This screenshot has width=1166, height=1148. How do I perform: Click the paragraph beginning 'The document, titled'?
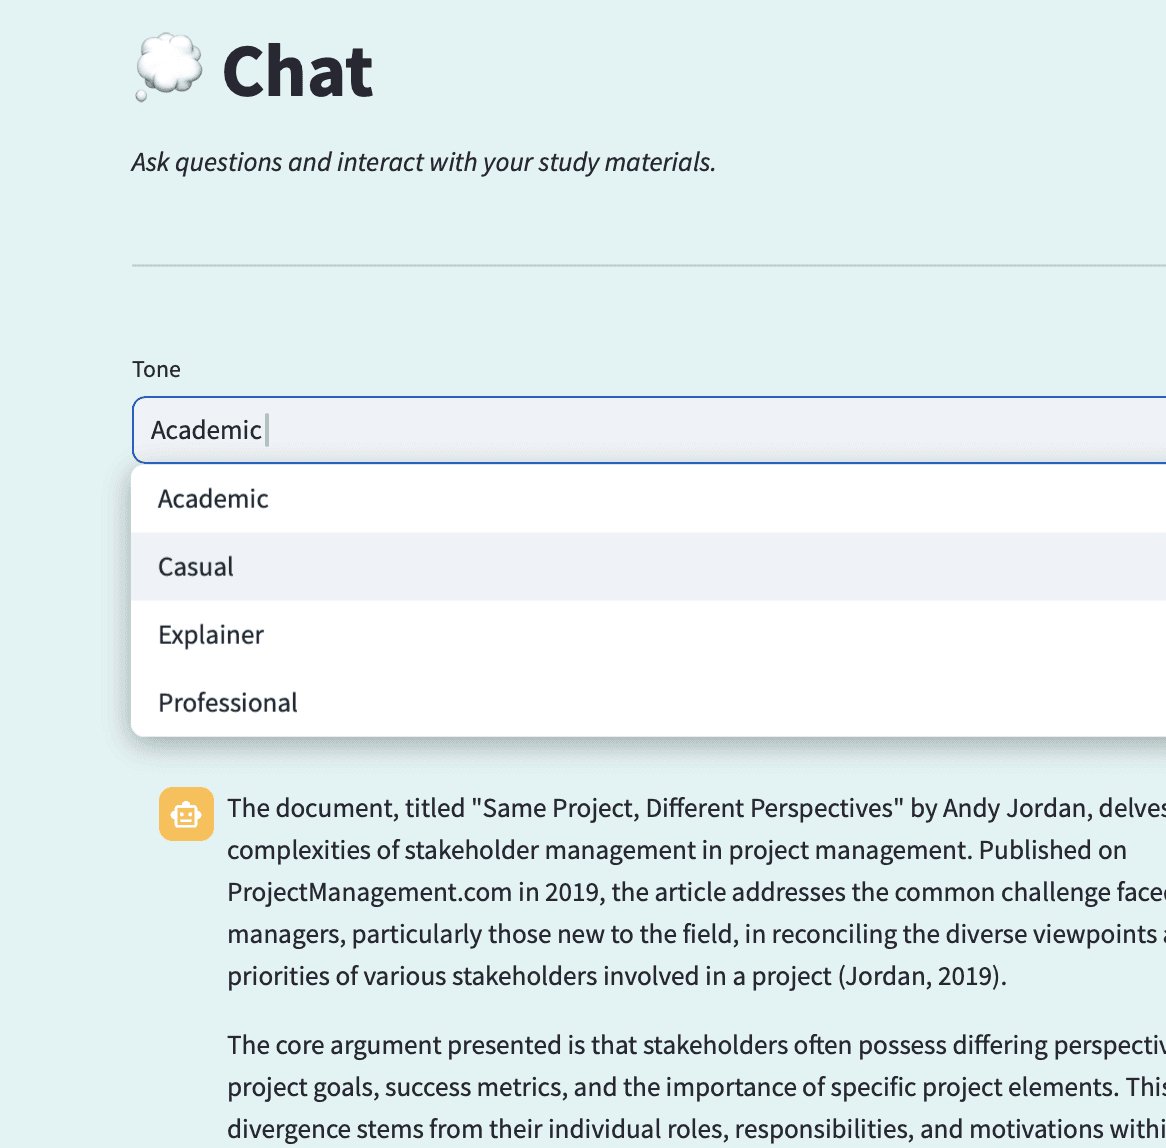[696, 891]
